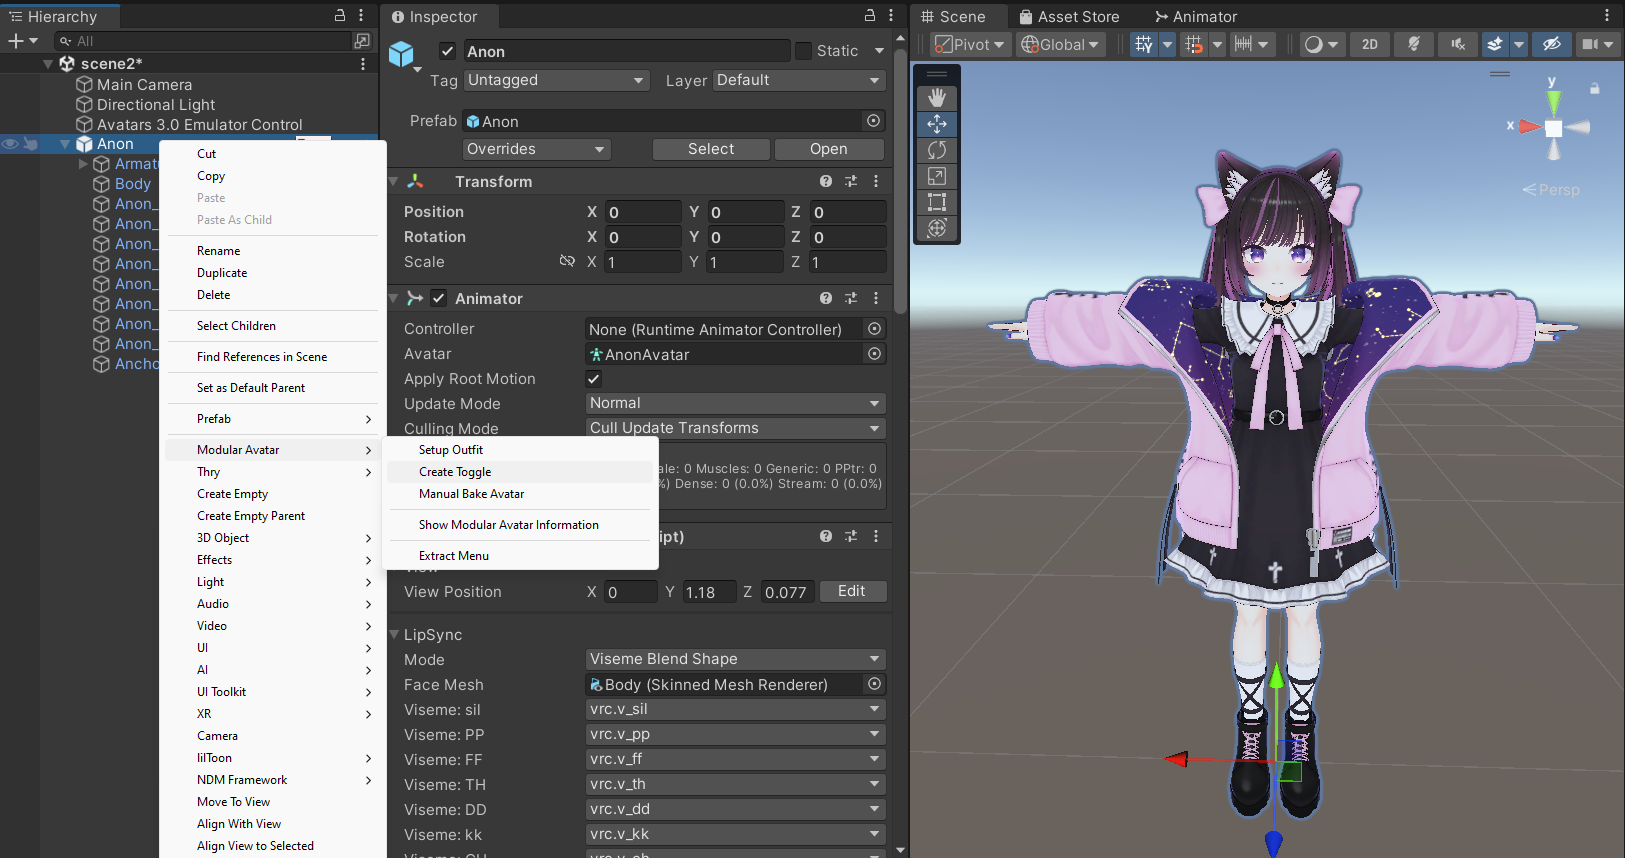Open the Overrides dropdown
Screen dimensions: 1625x858
pos(536,149)
